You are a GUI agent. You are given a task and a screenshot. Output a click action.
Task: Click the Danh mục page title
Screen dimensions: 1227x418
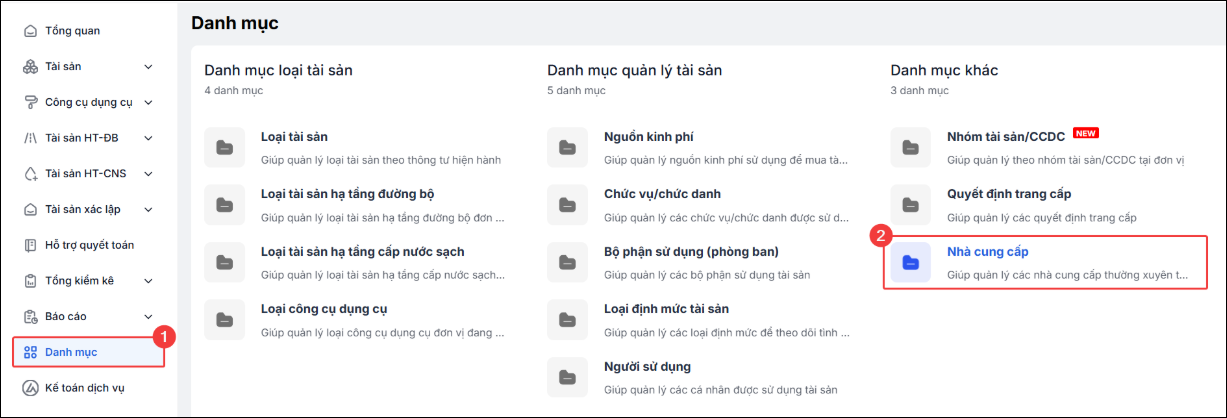tap(235, 22)
